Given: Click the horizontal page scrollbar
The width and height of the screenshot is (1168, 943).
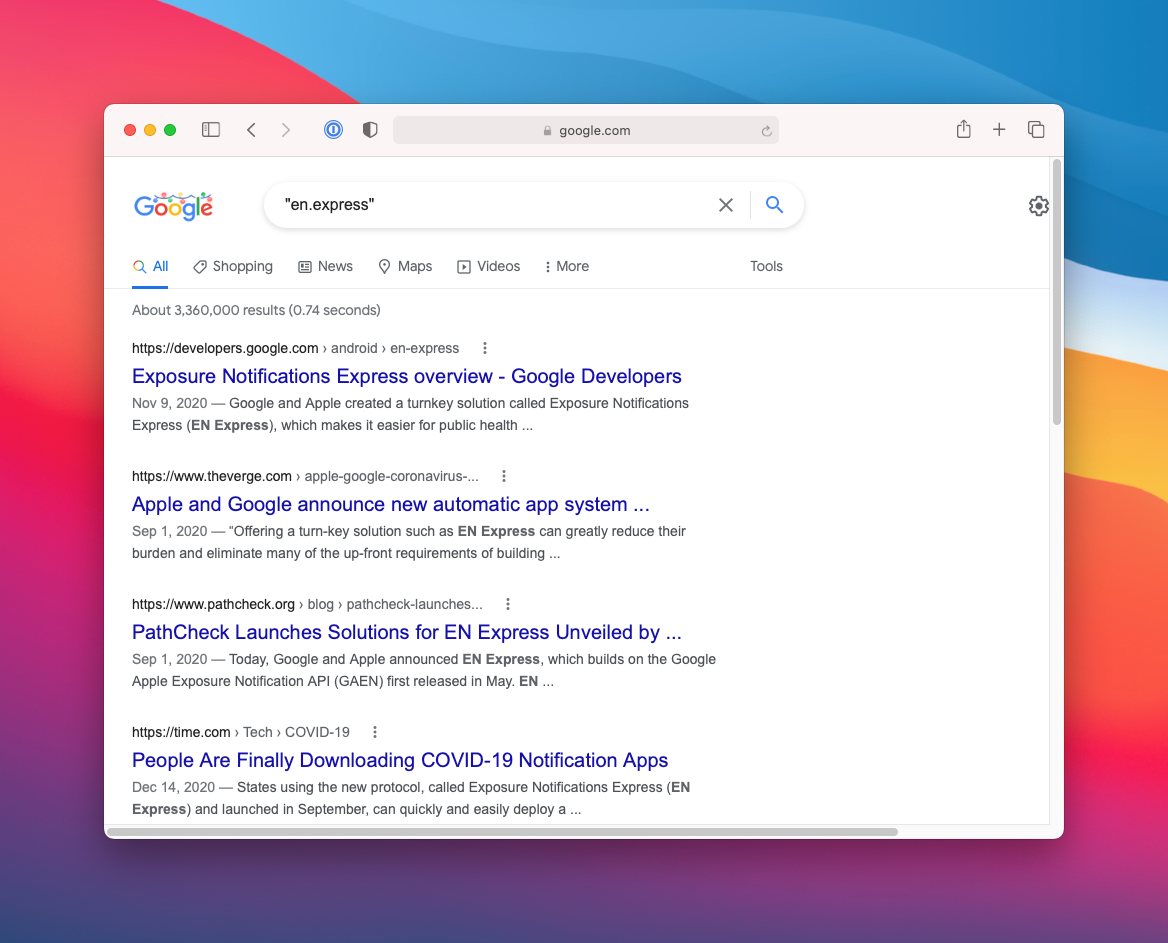Looking at the screenshot, I should tap(502, 832).
